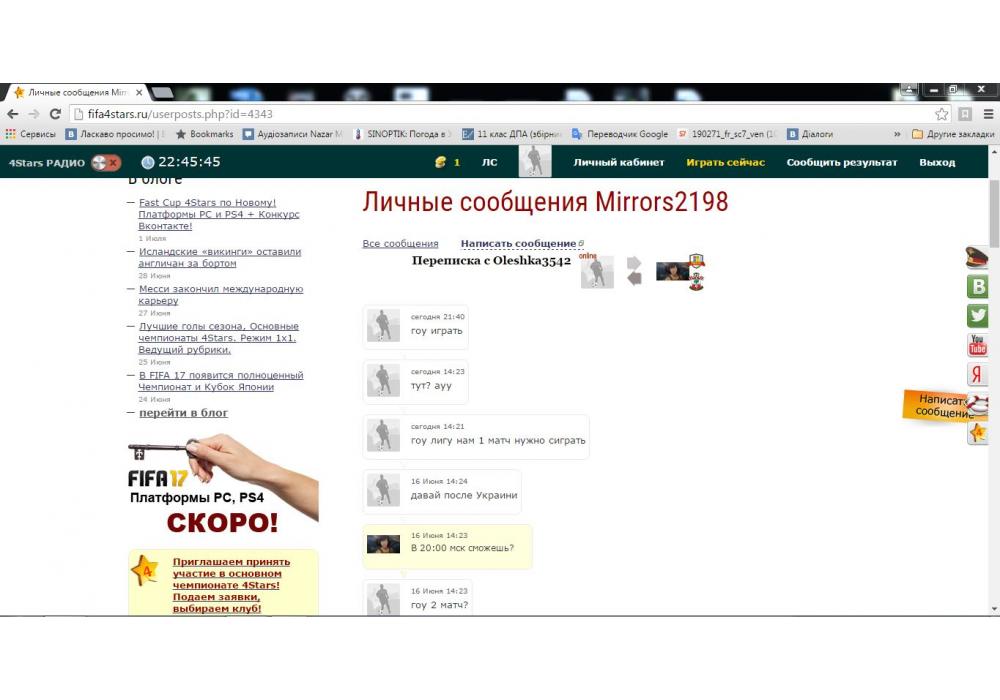
Task: Expand hidden bookmarks with double chevron
Action: point(897,134)
